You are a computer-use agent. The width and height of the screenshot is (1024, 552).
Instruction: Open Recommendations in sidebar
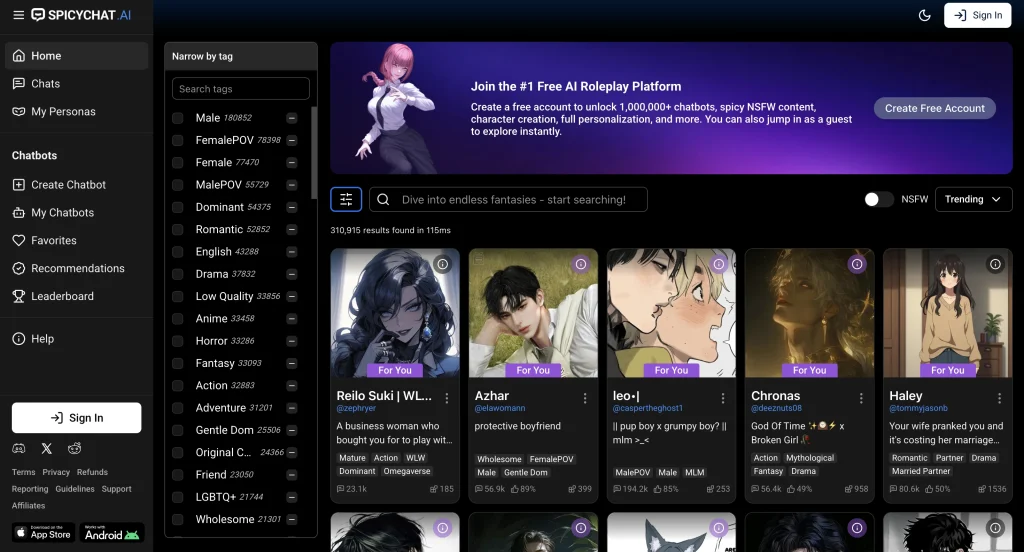coord(76,268)
